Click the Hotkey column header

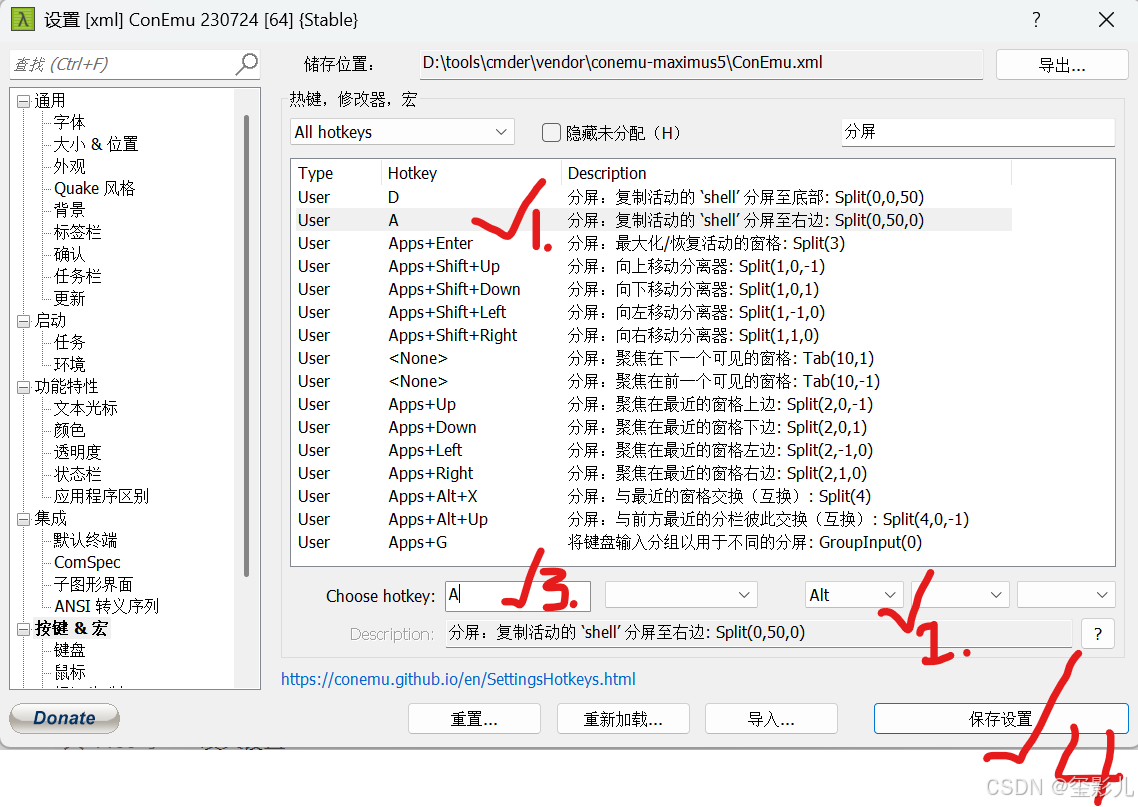click(x=470, y=173)
